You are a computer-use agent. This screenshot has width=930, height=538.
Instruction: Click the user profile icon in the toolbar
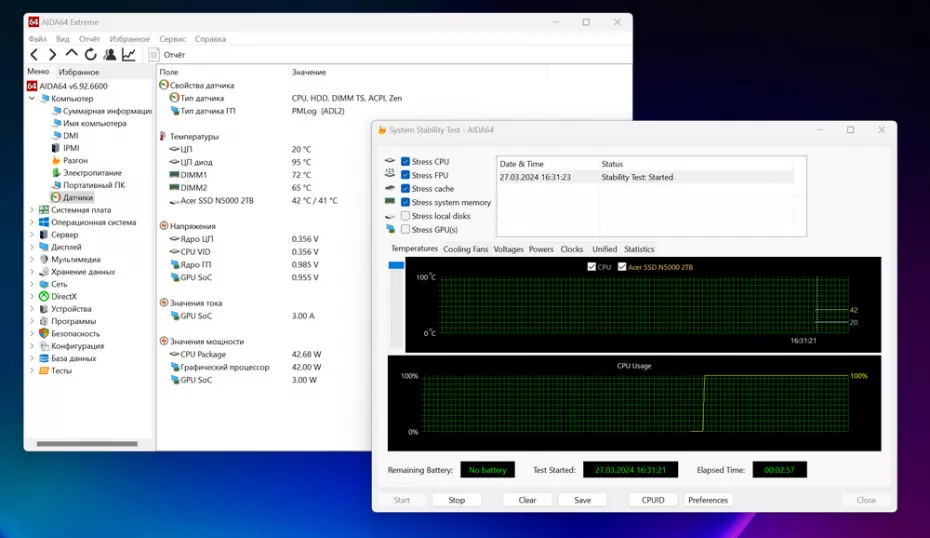click(x=109, y=55)
